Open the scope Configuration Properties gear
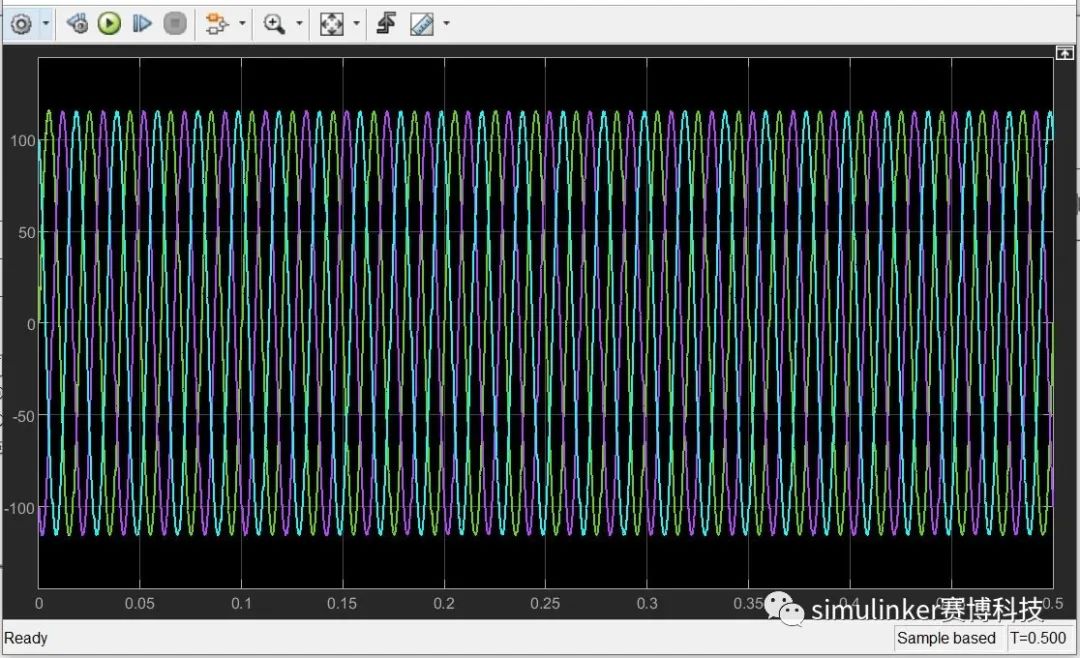 [21, 24]
